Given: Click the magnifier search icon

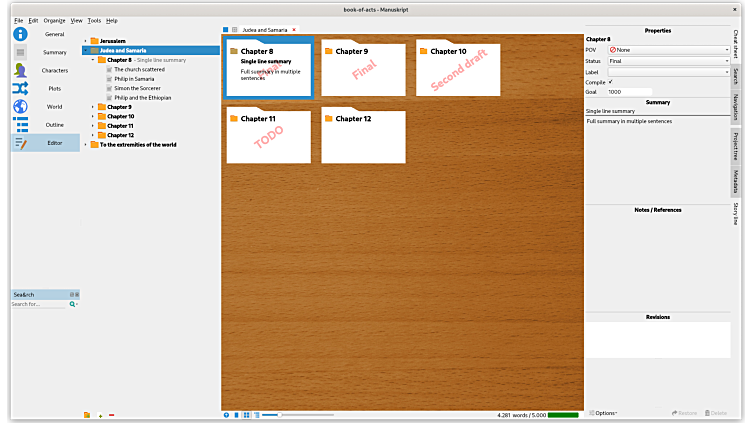Looking at the screenshot, I should [73, 304].
